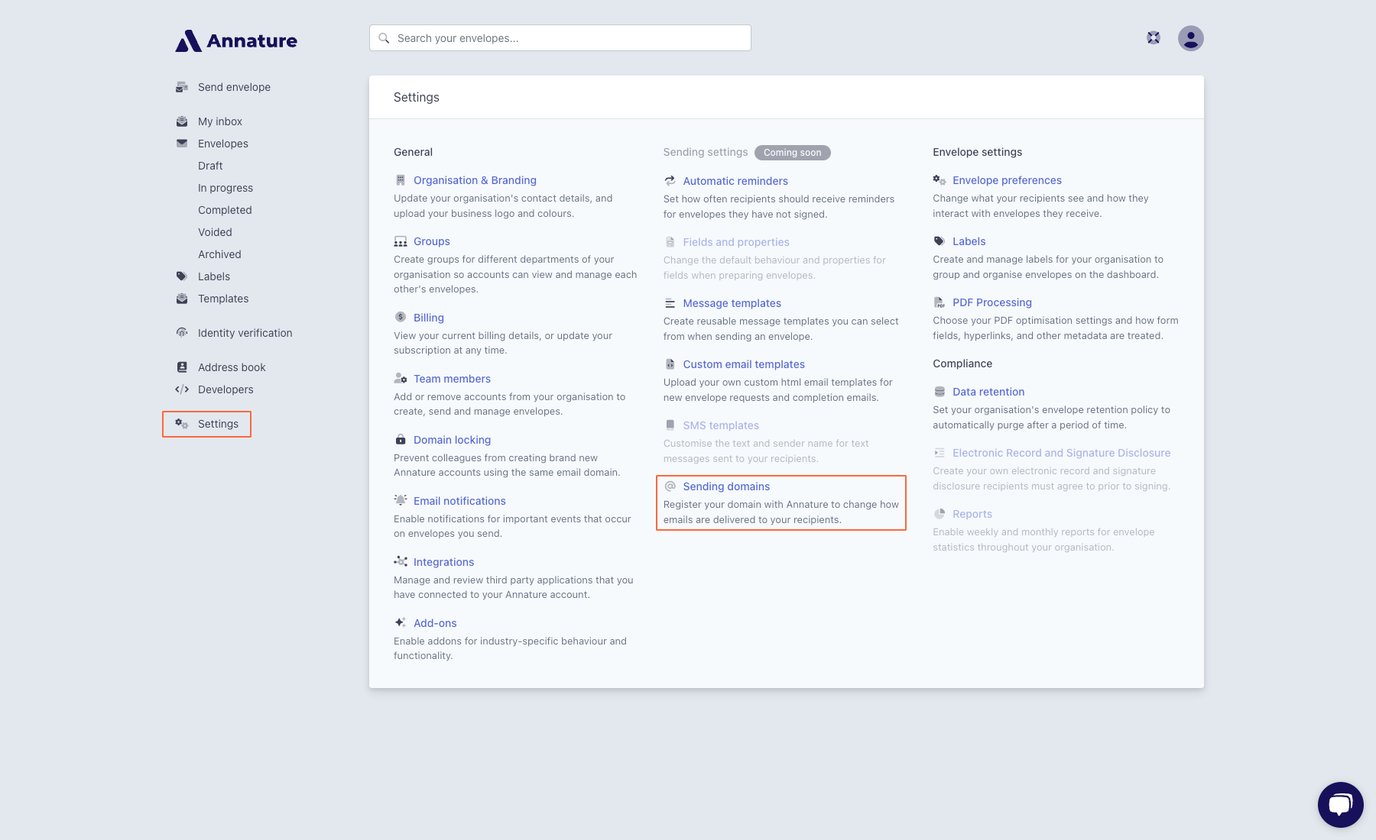This screenshot has width=1376, height=840.
Task: Click the Data retention database icon
Action: click(940, 392)
